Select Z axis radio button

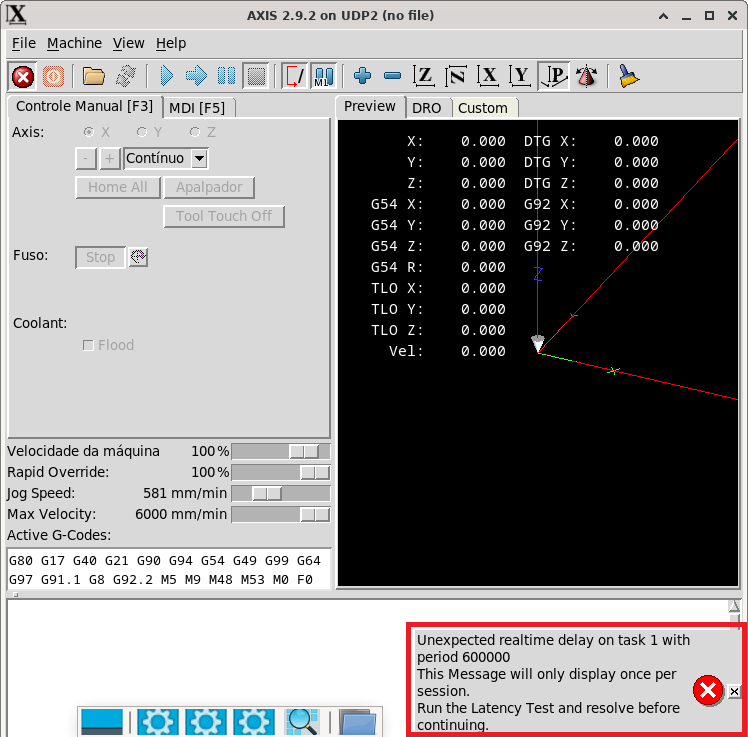(195, 132)
